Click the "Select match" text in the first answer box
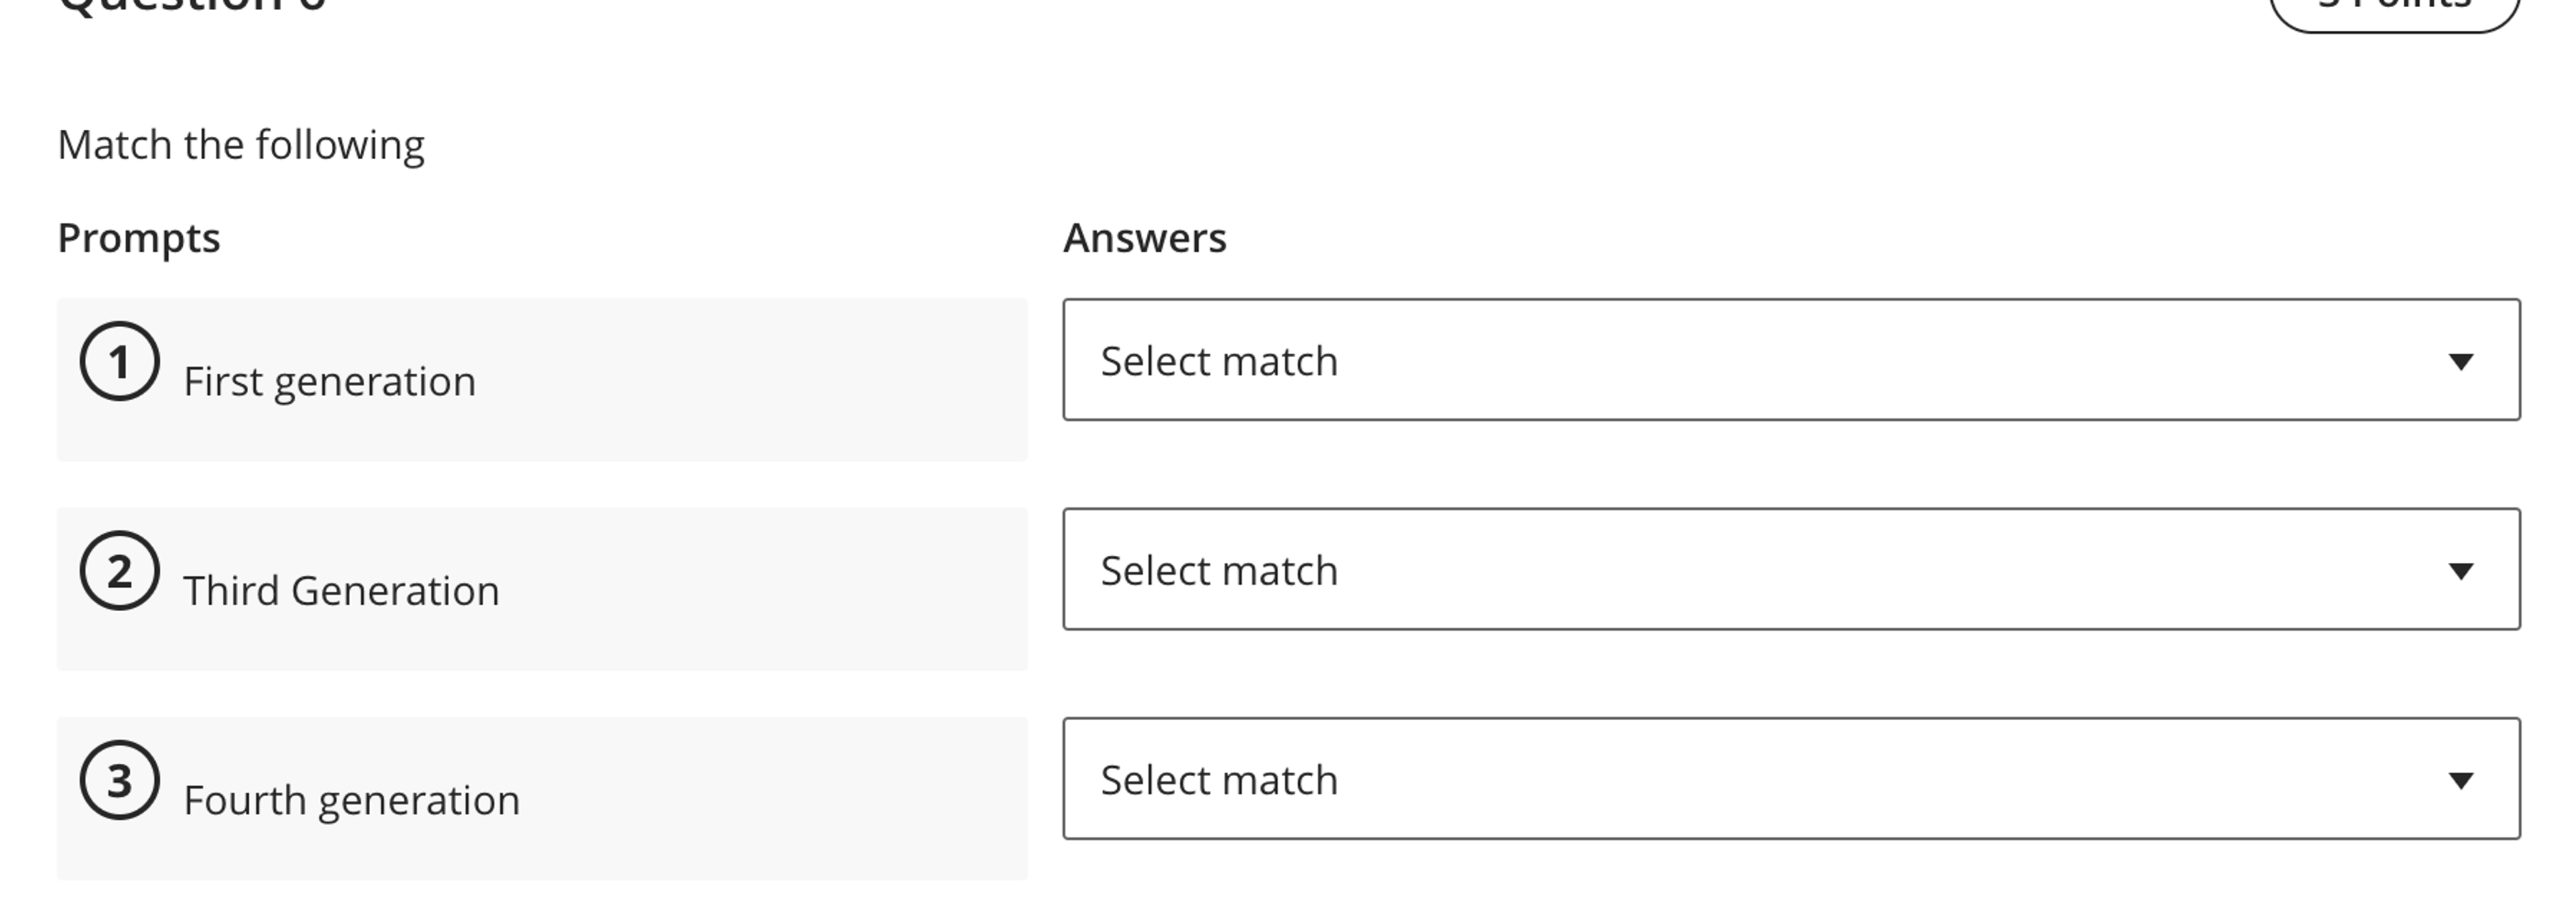Screen dimensions: 2576x911 [x=1219, y=361]
